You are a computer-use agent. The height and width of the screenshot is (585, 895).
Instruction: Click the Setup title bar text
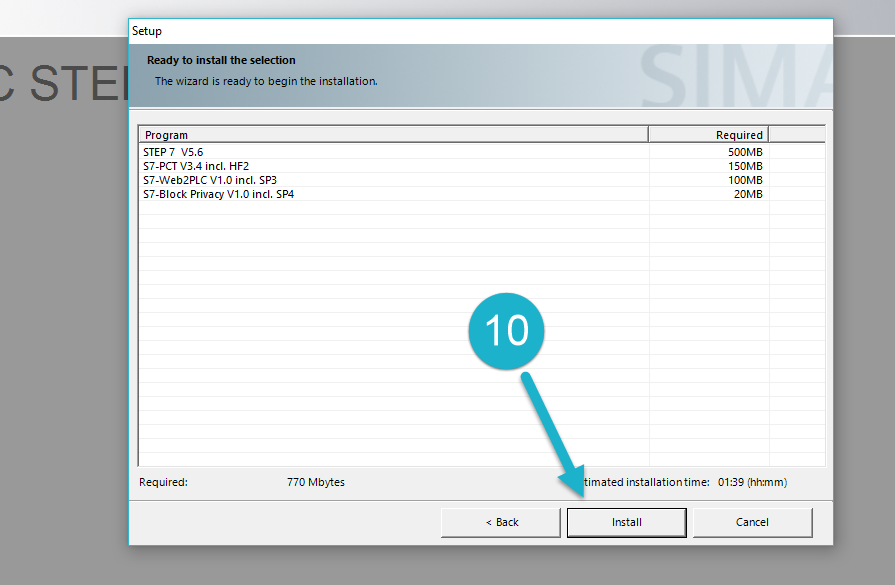coord(147,31)
